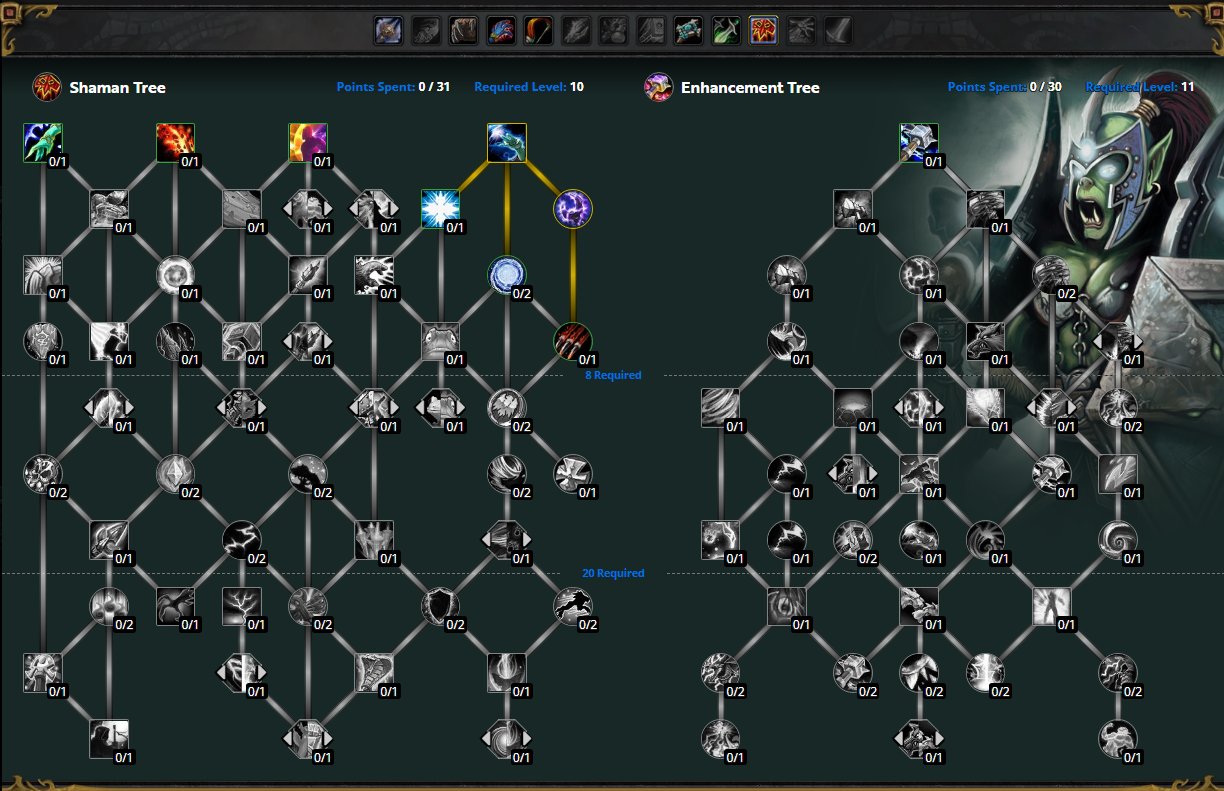
Task: Select the greyed Warlock class icon
Action: (x=801, y=31)
